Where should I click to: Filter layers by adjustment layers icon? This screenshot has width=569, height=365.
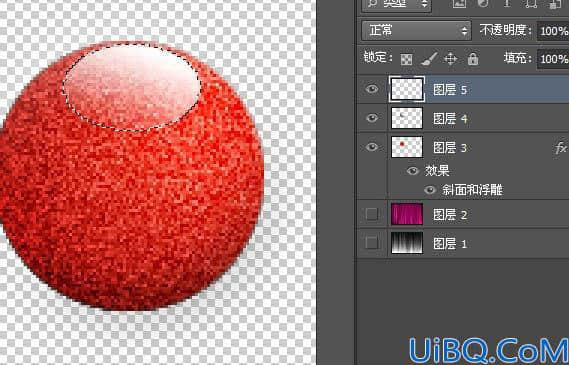[x=483, y=4]
